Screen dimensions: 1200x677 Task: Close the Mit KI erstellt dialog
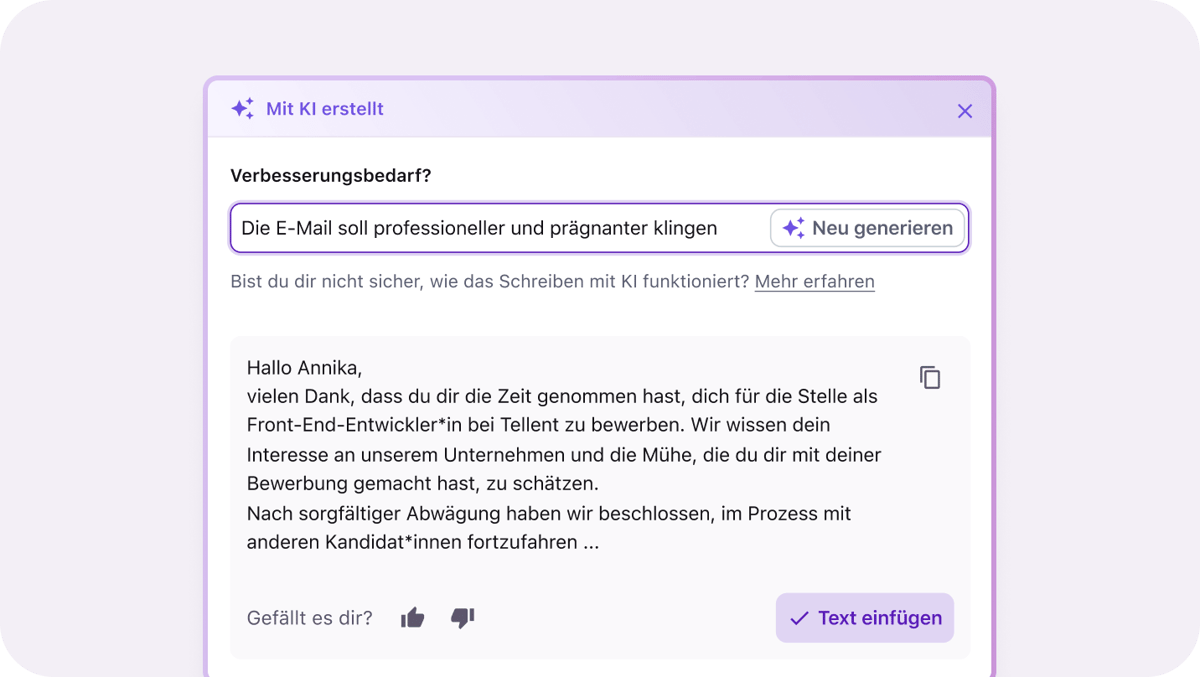[964, 111]
